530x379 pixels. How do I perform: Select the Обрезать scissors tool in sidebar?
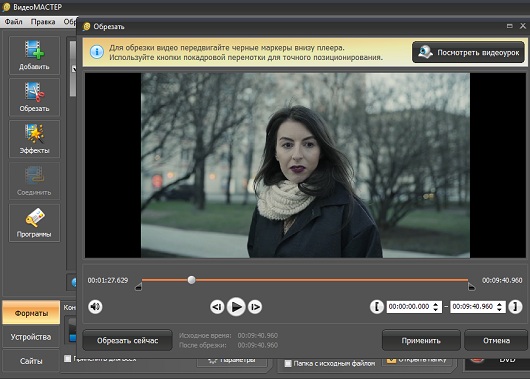[x=34, y=97]
